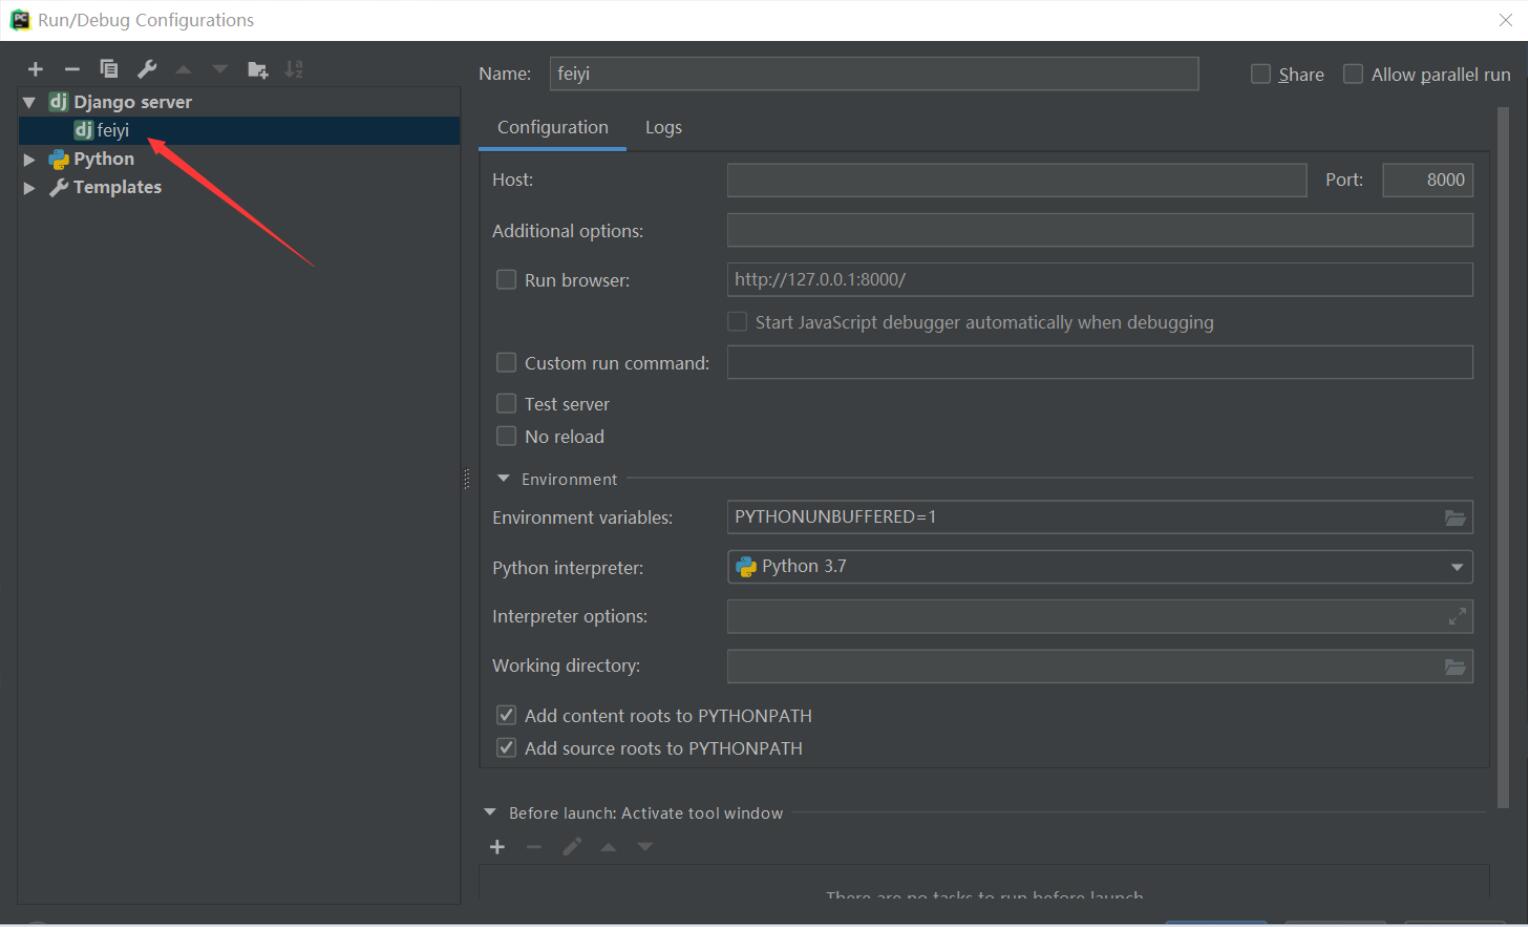Viewport: 1528px width, 927px height.
Task: Click the Copy Configuration icon
Action: (109, 69)
